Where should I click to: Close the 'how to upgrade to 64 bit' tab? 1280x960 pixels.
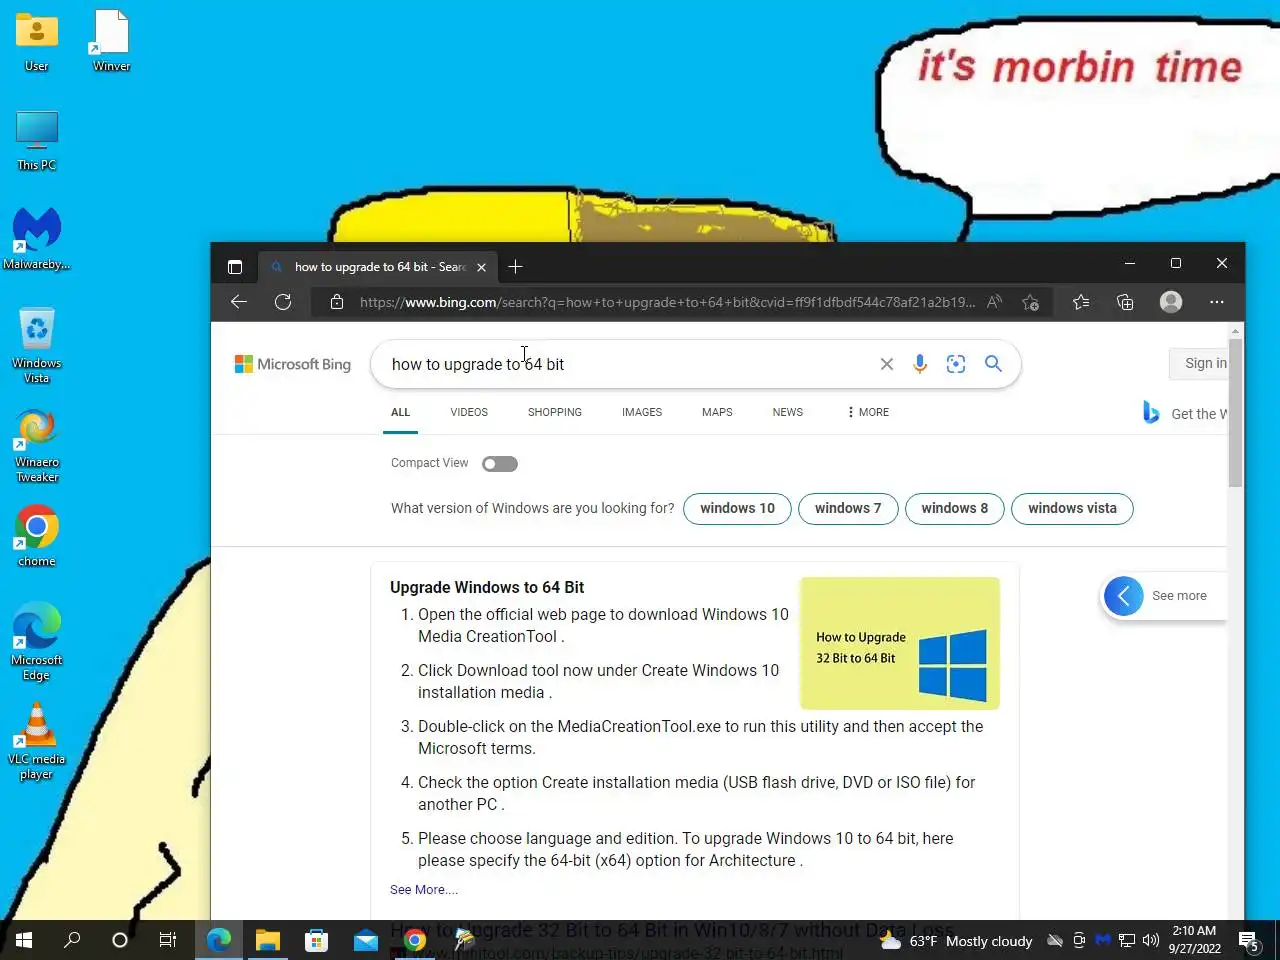pyautogui.click(x=481, y=267)
